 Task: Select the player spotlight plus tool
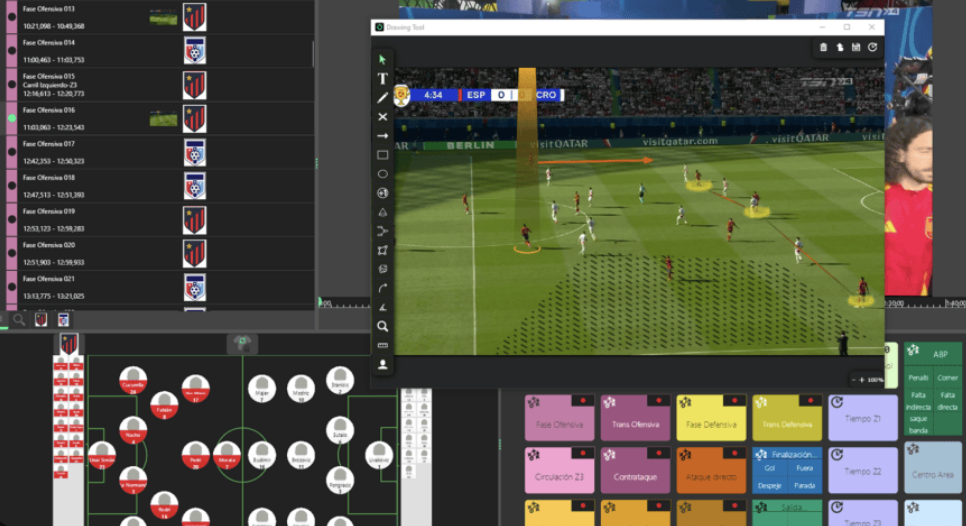tap(383, 193)
